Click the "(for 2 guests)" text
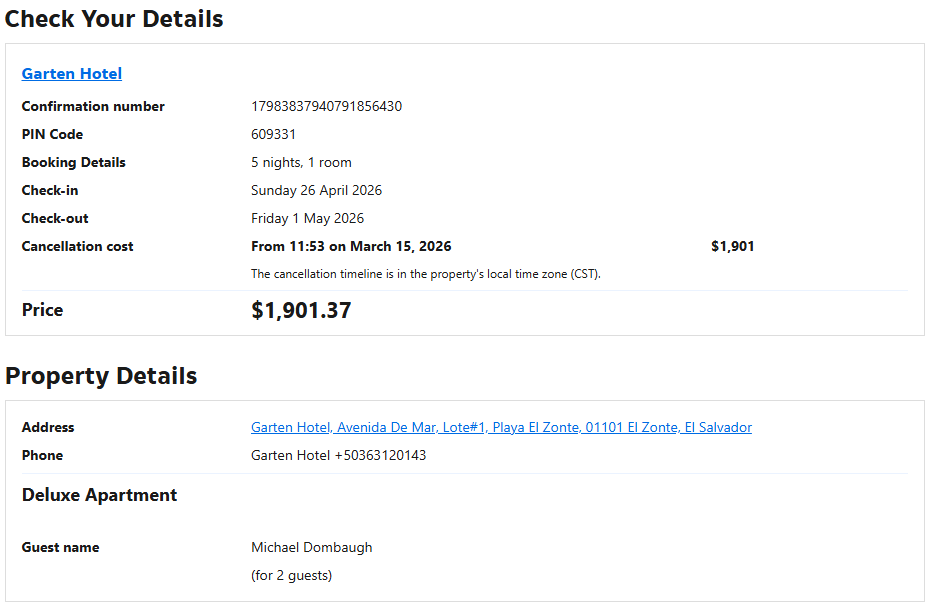Viewport: 928px width, 609px height. pos(291,575)
